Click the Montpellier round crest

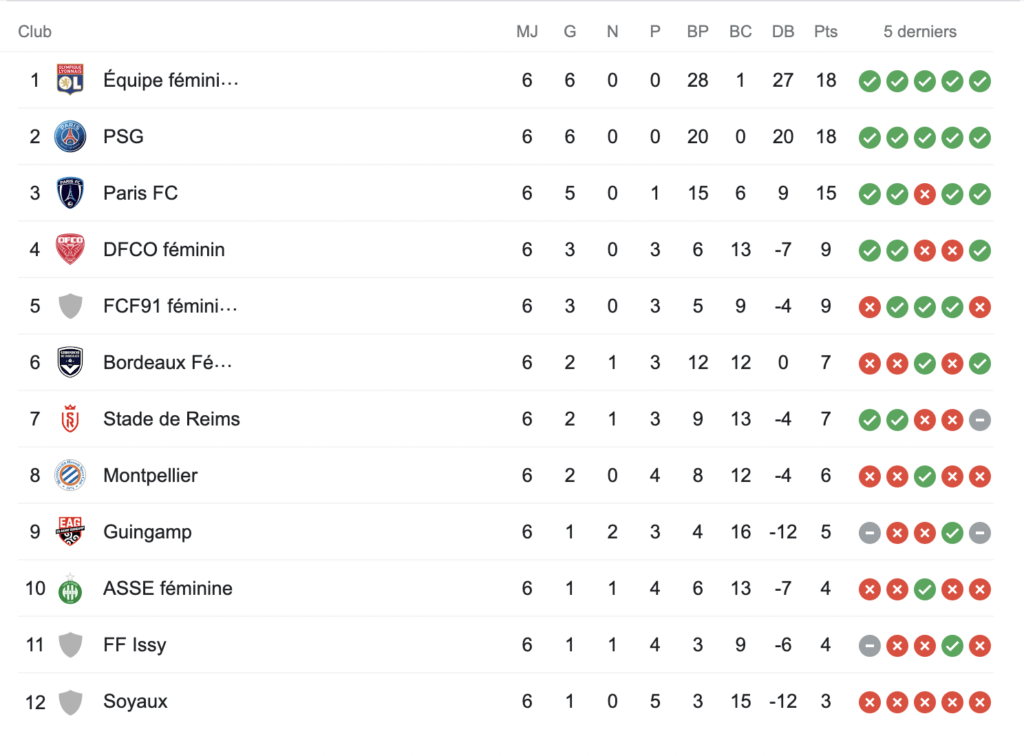pyautogui.click(x=70, y=475)
